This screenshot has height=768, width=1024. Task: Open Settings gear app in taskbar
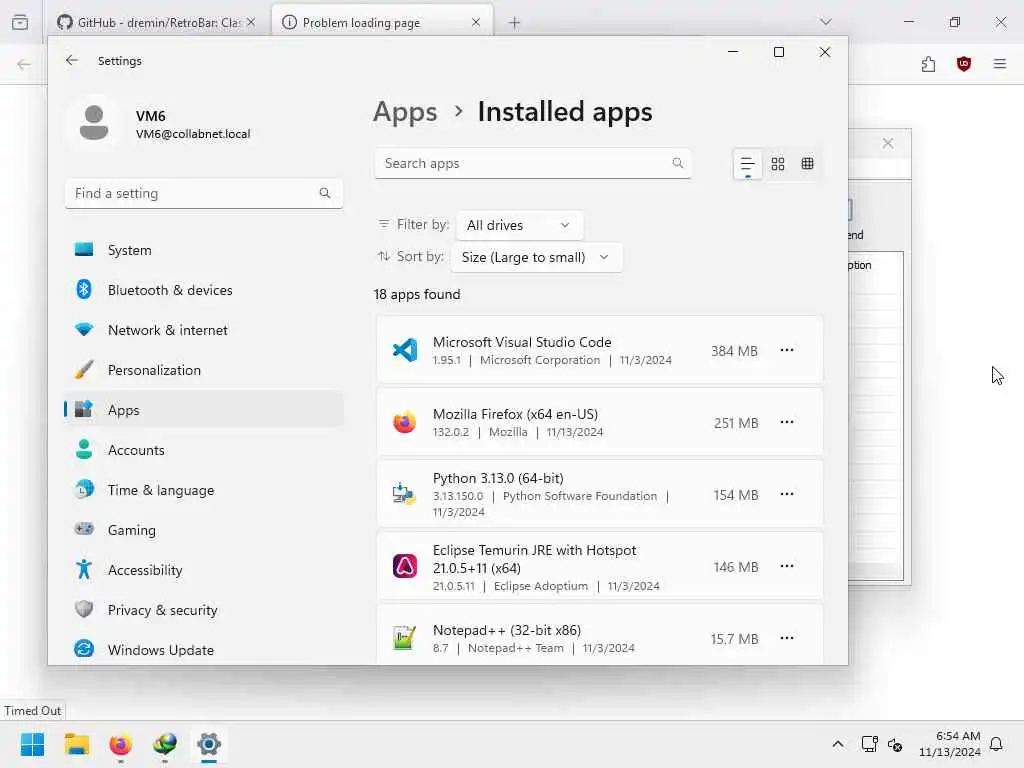pyautogui.click(x=209, y=744)
